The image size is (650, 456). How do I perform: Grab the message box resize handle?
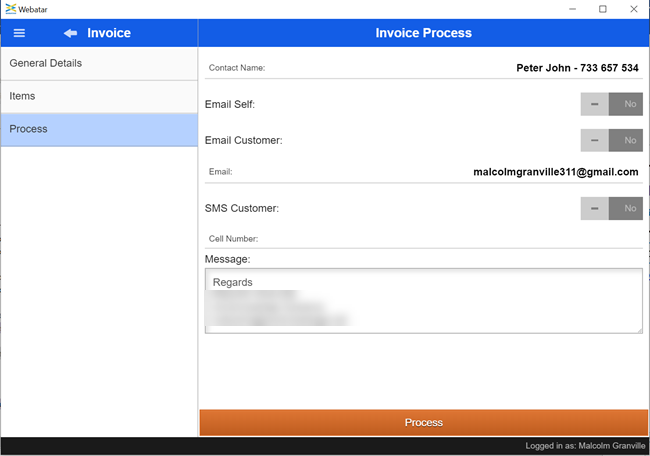[637, 328]
